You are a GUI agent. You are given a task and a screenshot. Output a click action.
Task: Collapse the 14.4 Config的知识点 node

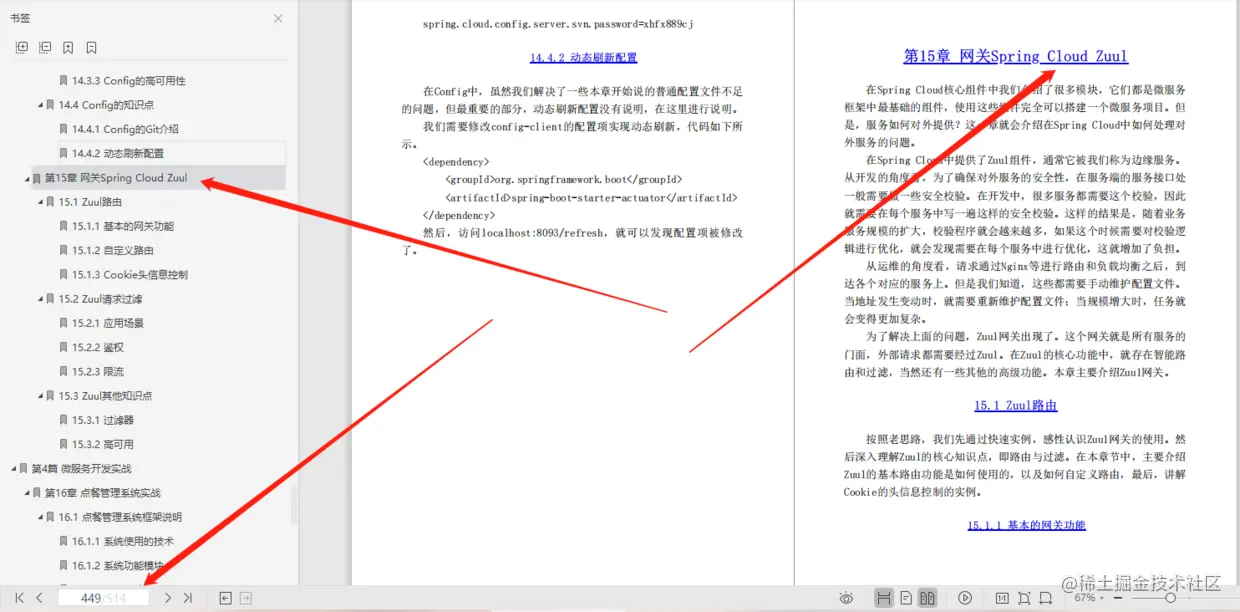tap(41, 105)
